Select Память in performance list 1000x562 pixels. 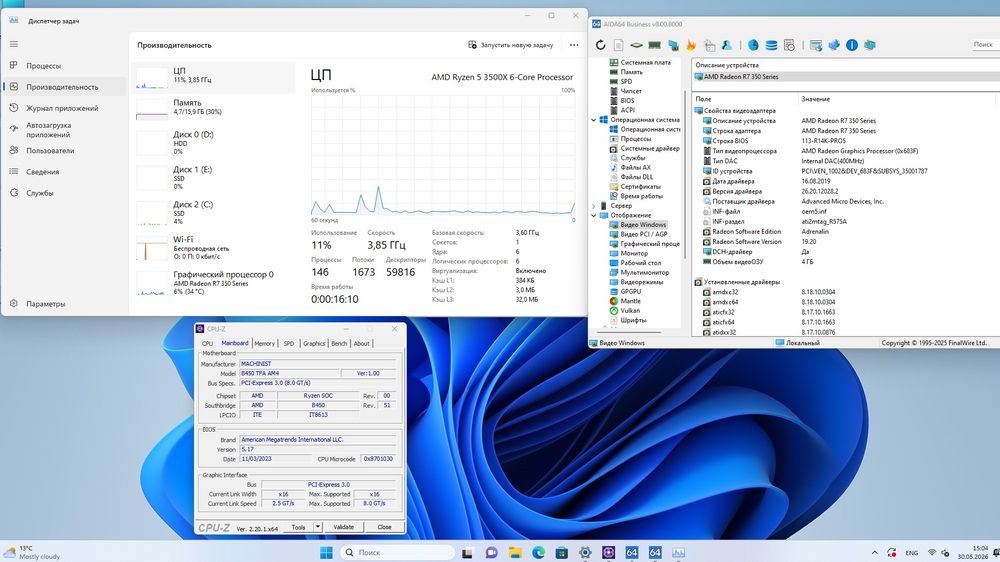click(214, 108)
